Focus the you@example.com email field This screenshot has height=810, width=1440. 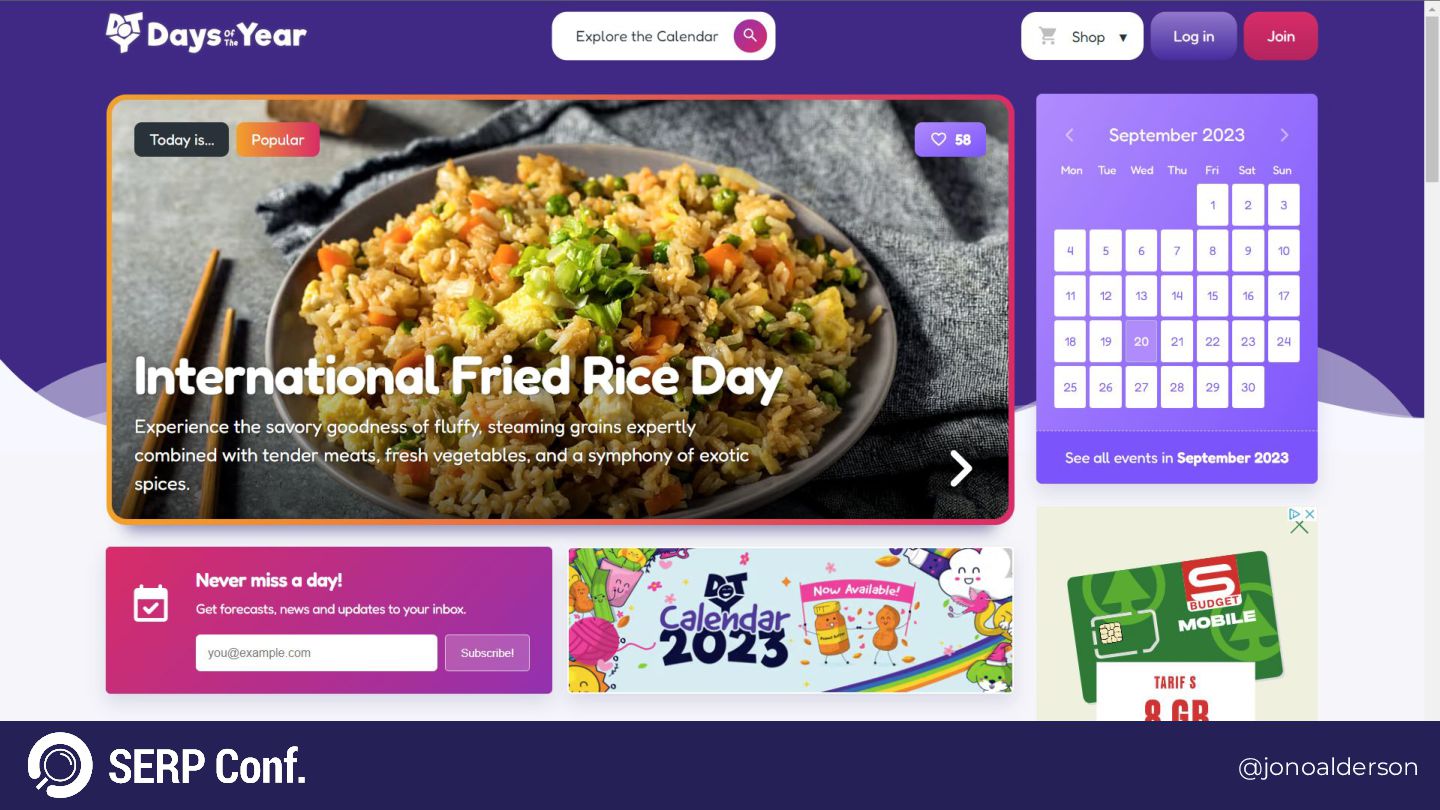tap(316, 653)
